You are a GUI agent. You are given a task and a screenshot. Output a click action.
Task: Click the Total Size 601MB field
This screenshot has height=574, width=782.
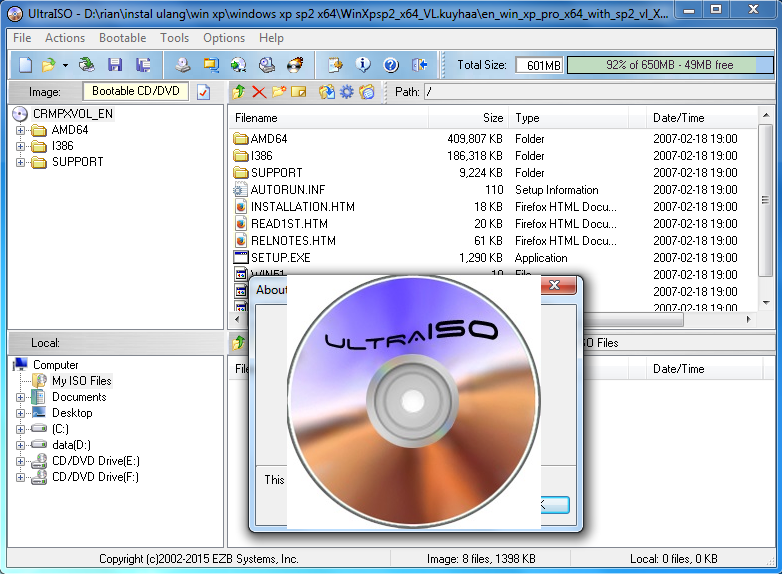tap(539, 65)
